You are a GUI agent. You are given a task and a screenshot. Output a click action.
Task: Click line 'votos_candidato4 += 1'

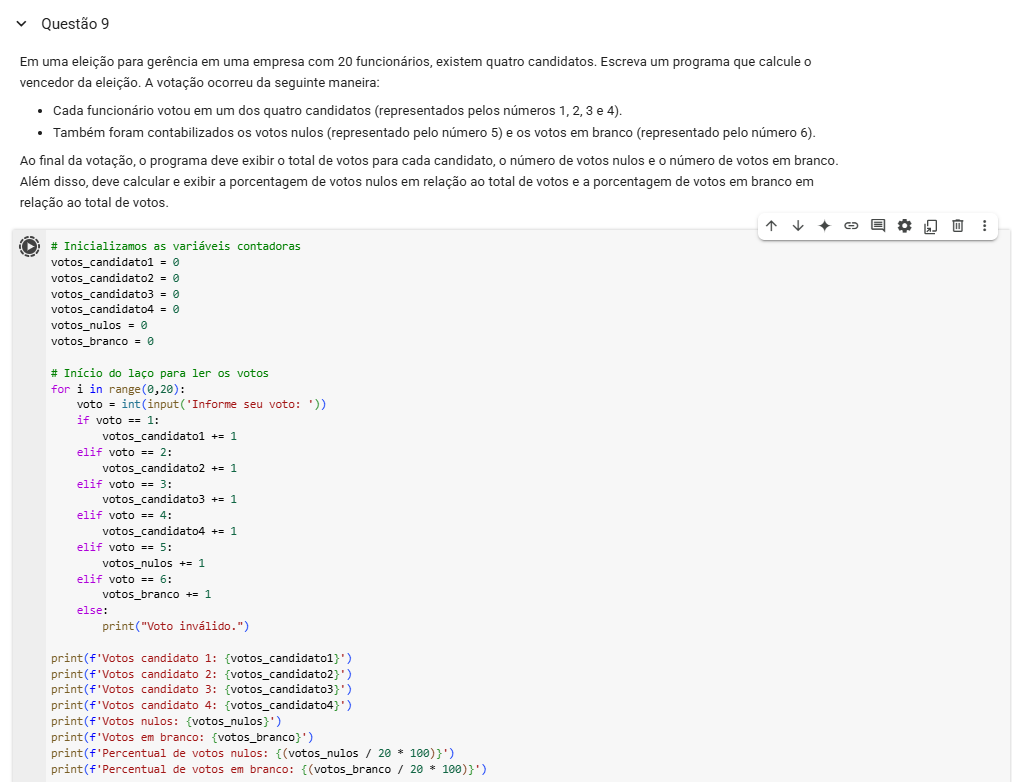[169, 531]
